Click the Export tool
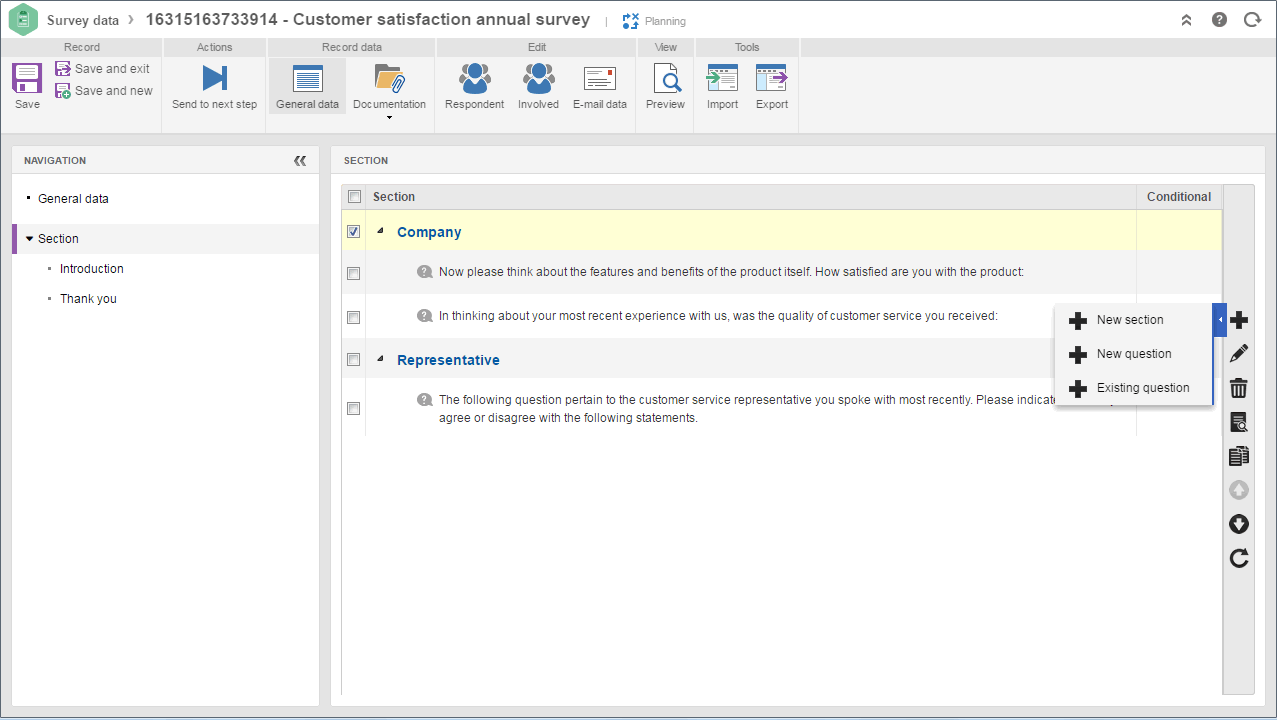This screenshot has width=1277, height=720. click(772, 86)
